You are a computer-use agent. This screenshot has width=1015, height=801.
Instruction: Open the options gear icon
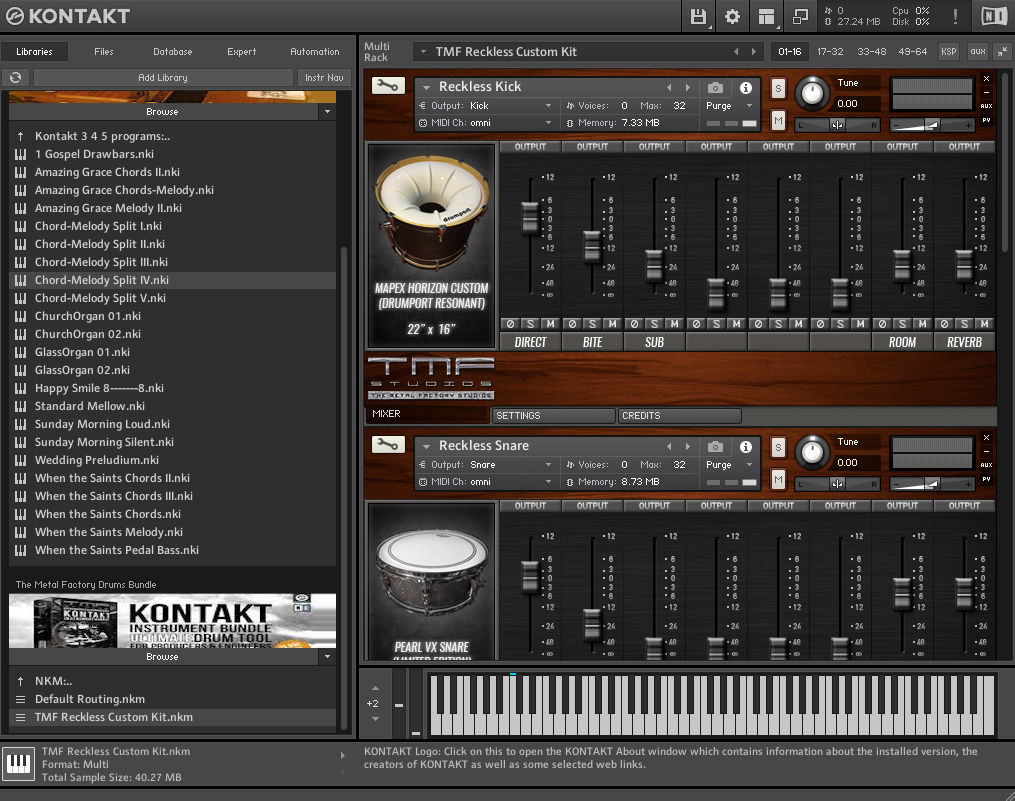coord(732,16)
